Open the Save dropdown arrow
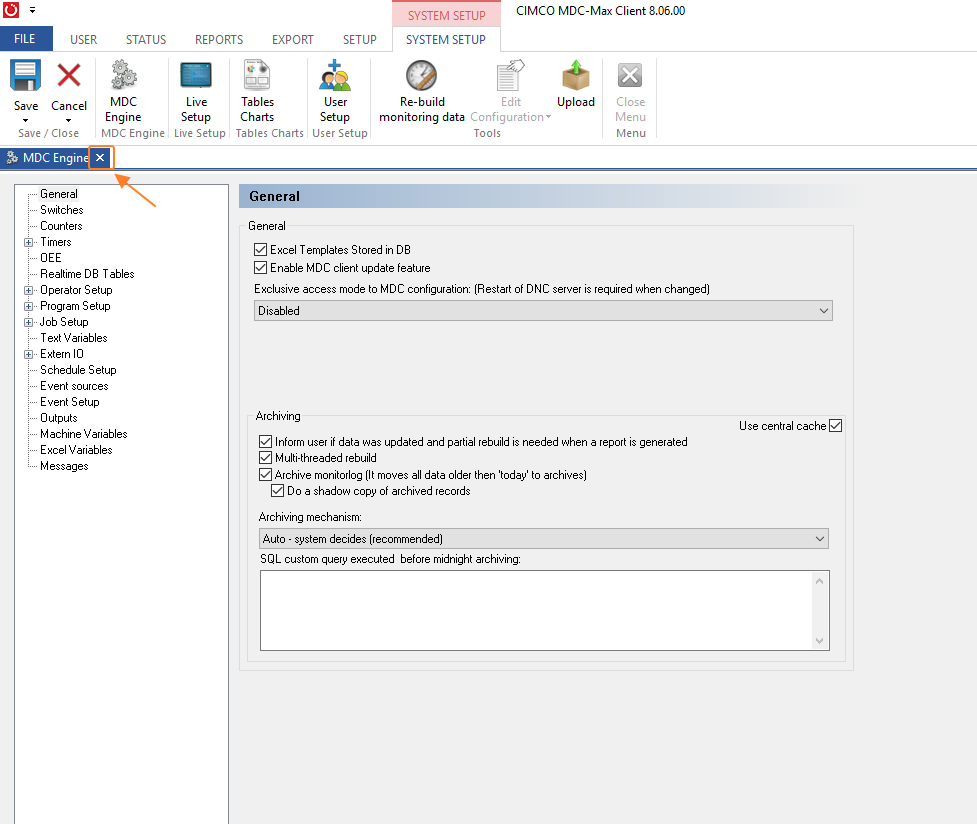The width and height of the screenshot is (977, 824). point(26,120)
